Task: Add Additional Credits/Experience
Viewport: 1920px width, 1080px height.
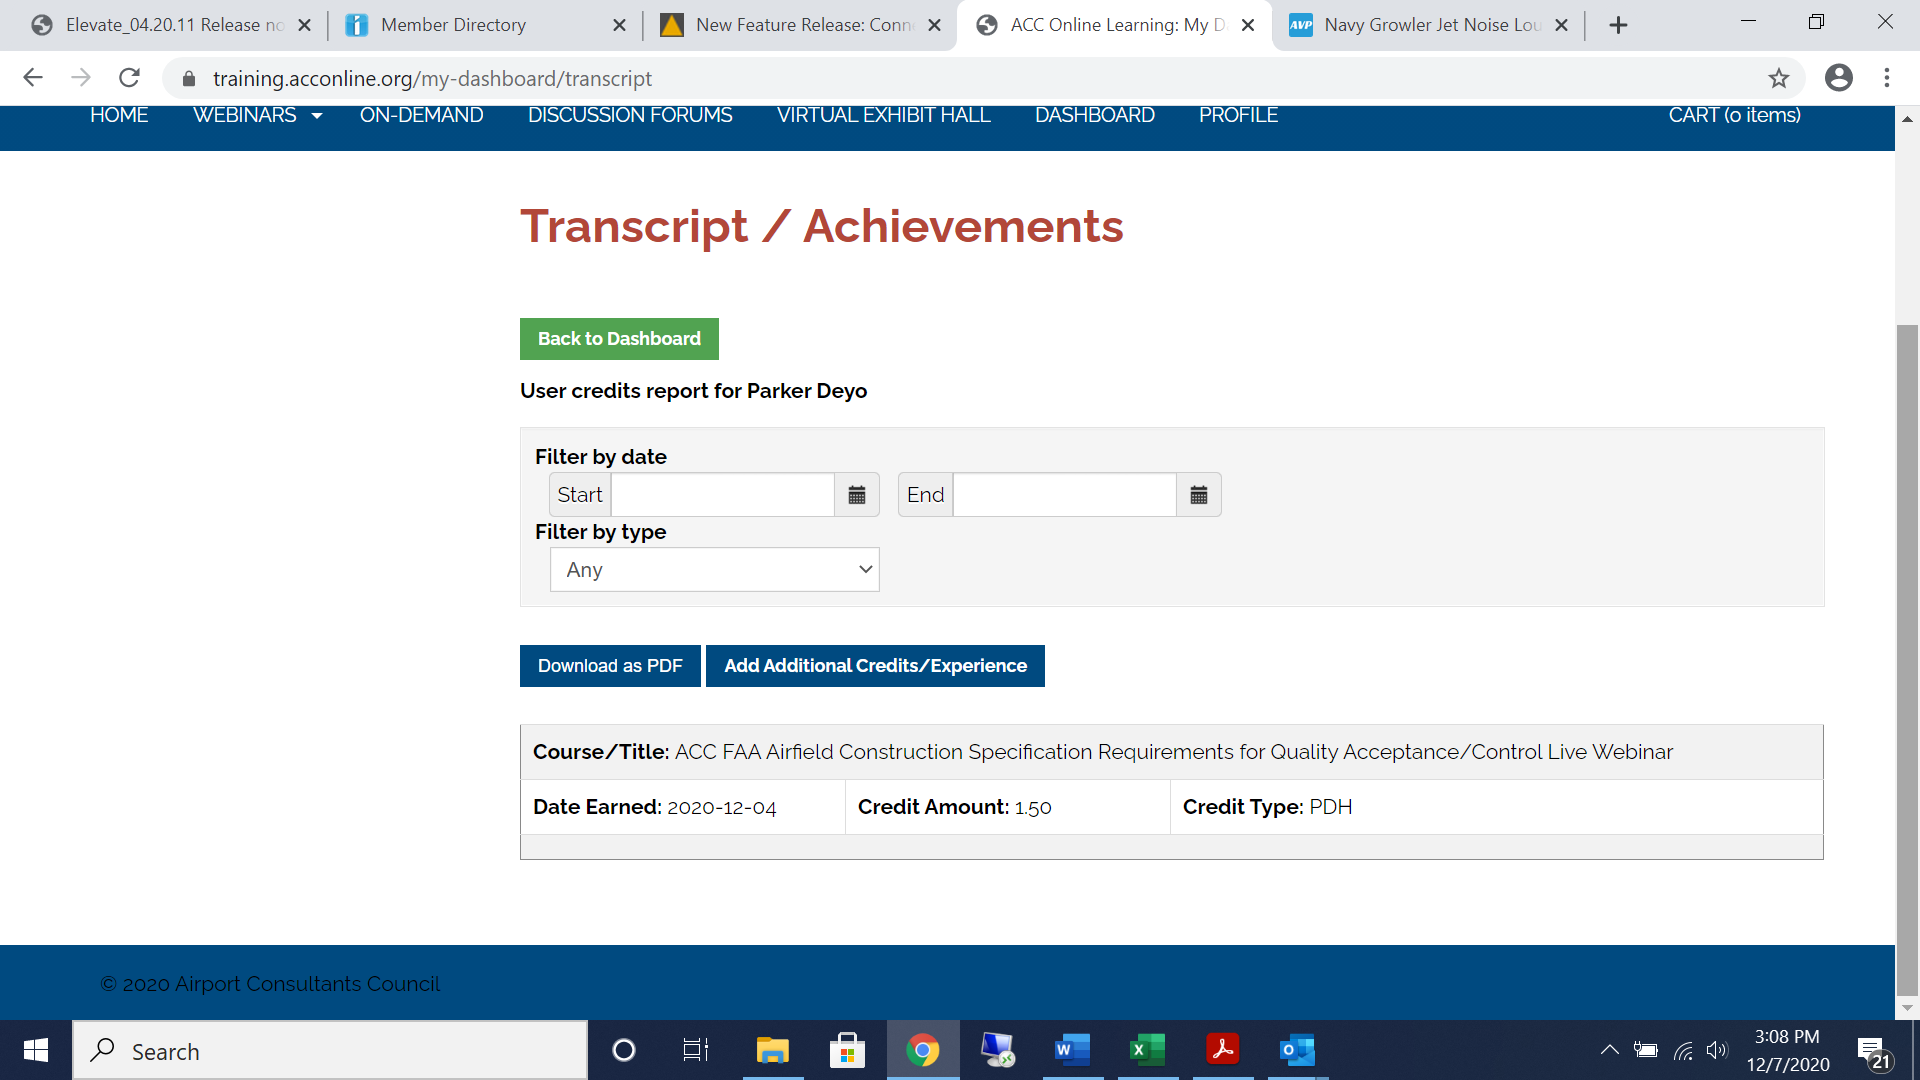Action: coord(875,666)
